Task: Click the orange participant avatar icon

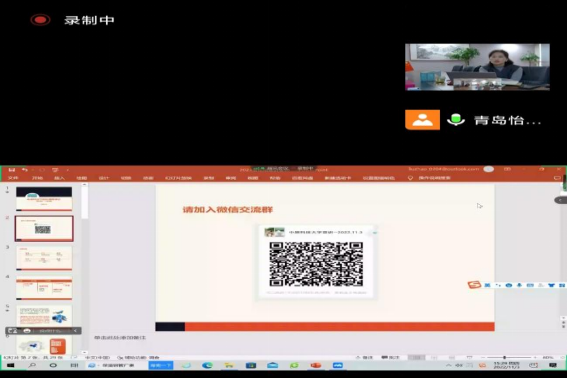Action: [x=422, y=120]
